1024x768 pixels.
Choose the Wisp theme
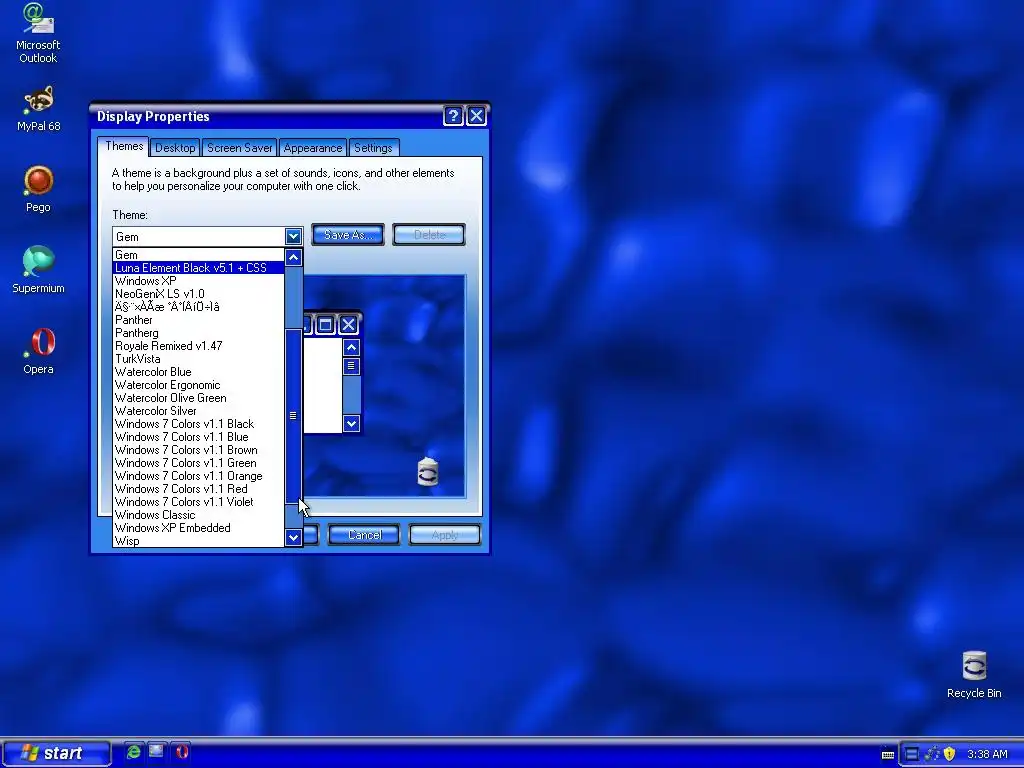(x=199, y=541)
